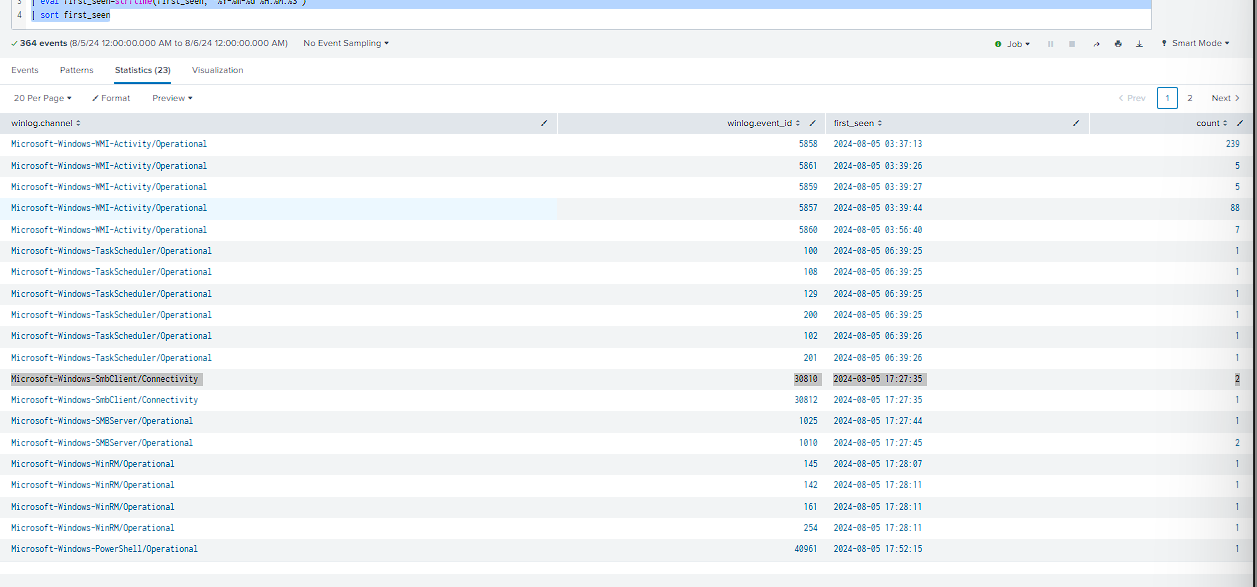The image size is (1257, 587).
Task: Click event ID 161 cell
Action: tap(810, 507)
